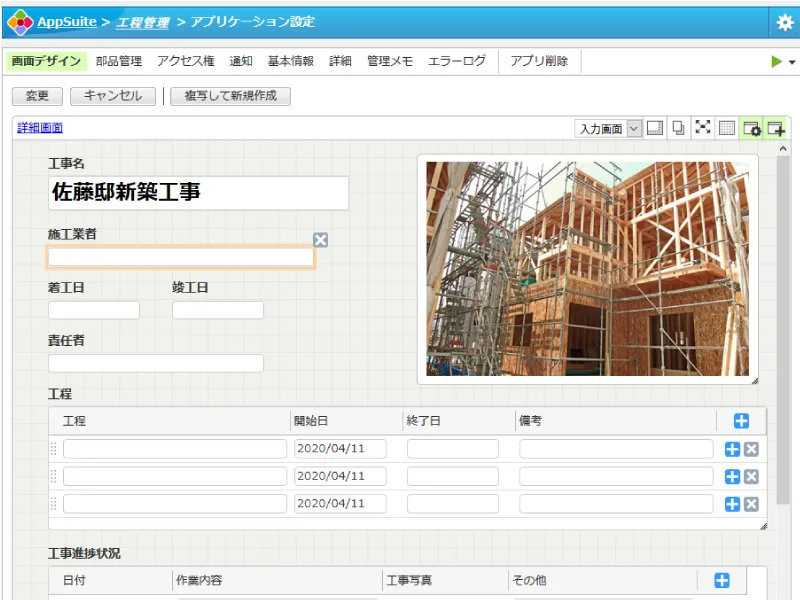800x600 pixels.
Task: Click the green run/play arrow icon
Action: 776,62
